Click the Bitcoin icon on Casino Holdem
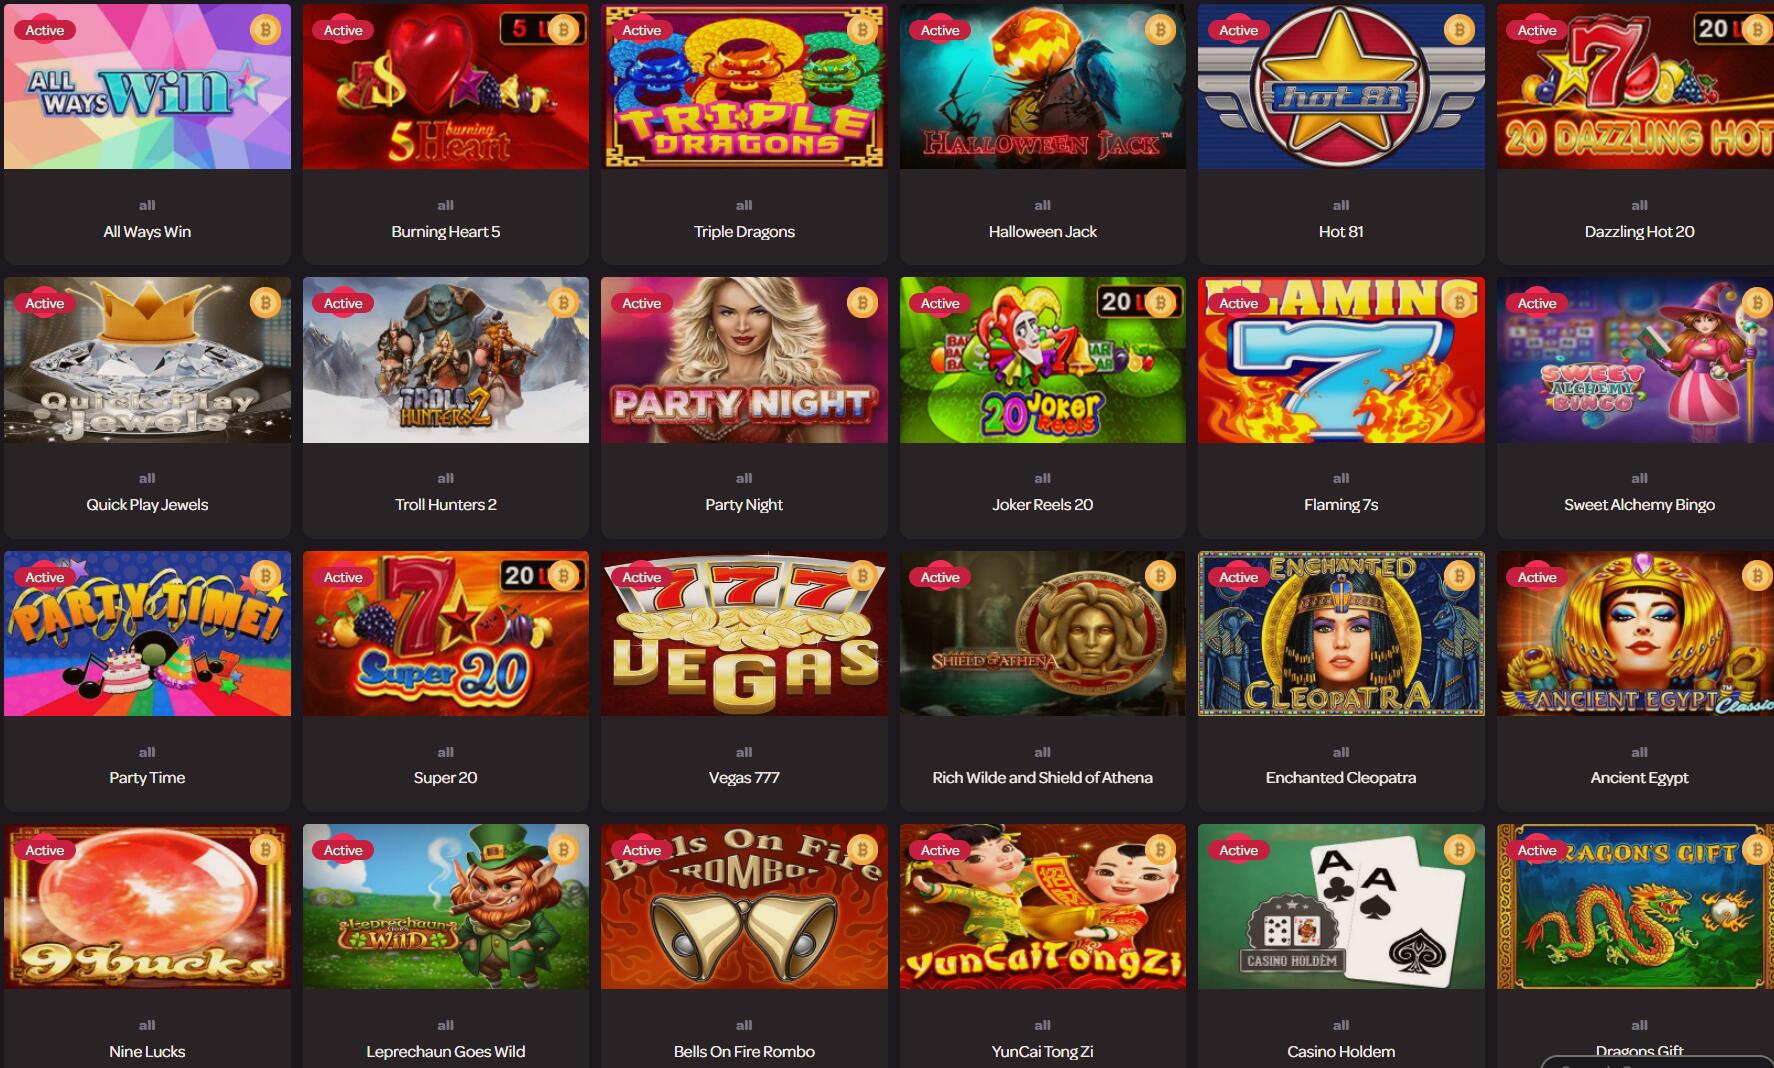The height and width of the screenshot is (1068, 1774). [1459, 850]
